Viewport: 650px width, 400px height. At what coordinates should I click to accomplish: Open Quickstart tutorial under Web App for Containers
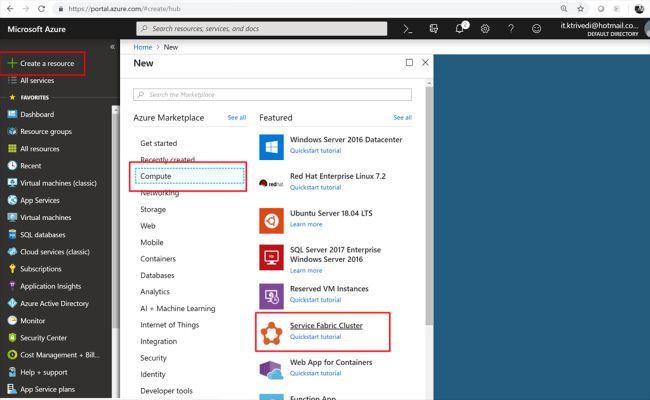(x=315, y=373)
